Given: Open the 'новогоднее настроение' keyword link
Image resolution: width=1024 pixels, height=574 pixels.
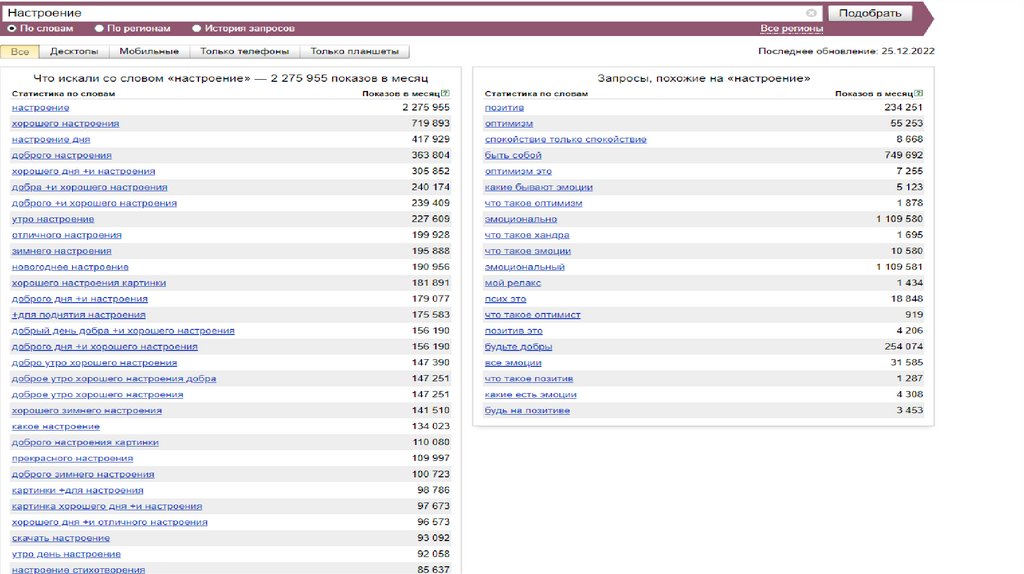Looking at the screenshot, I should (70, 267).
